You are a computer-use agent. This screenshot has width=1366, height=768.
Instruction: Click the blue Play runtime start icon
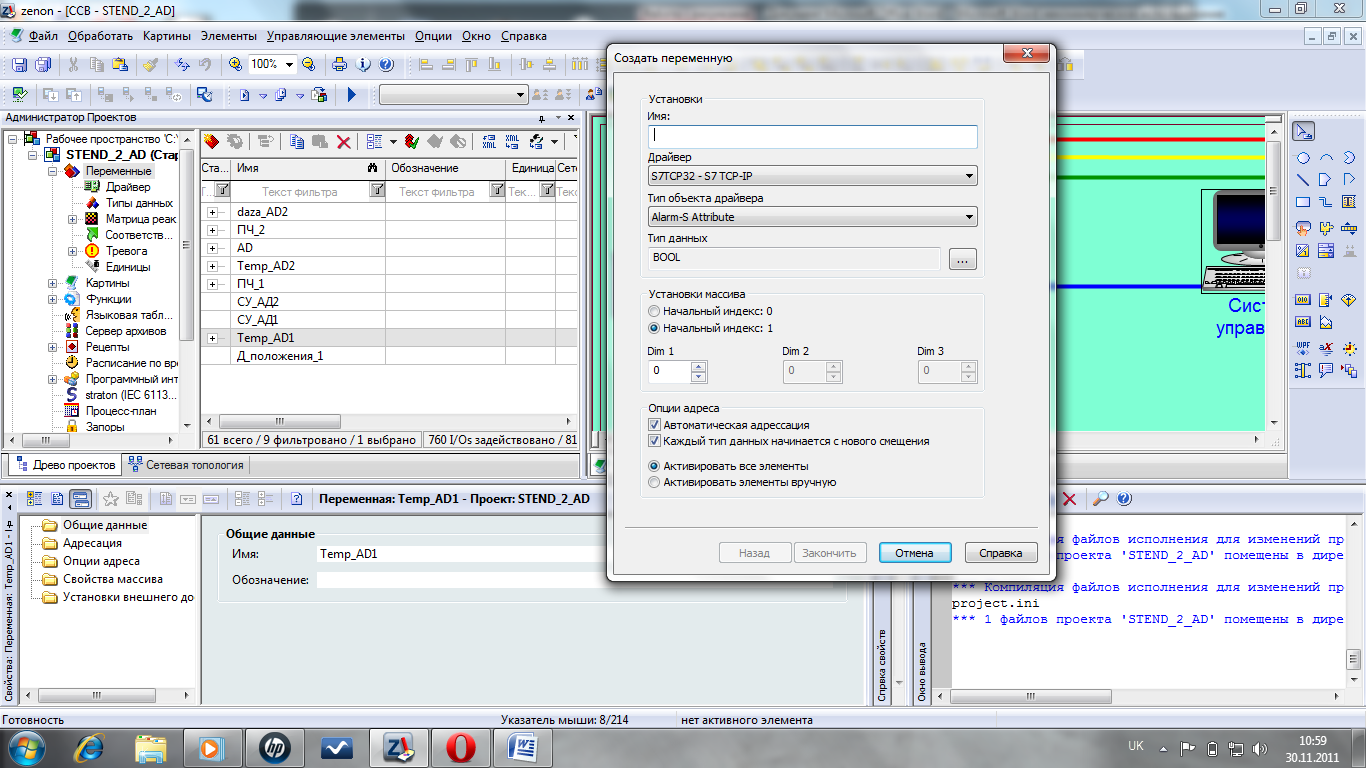click(x=351, y=95)
